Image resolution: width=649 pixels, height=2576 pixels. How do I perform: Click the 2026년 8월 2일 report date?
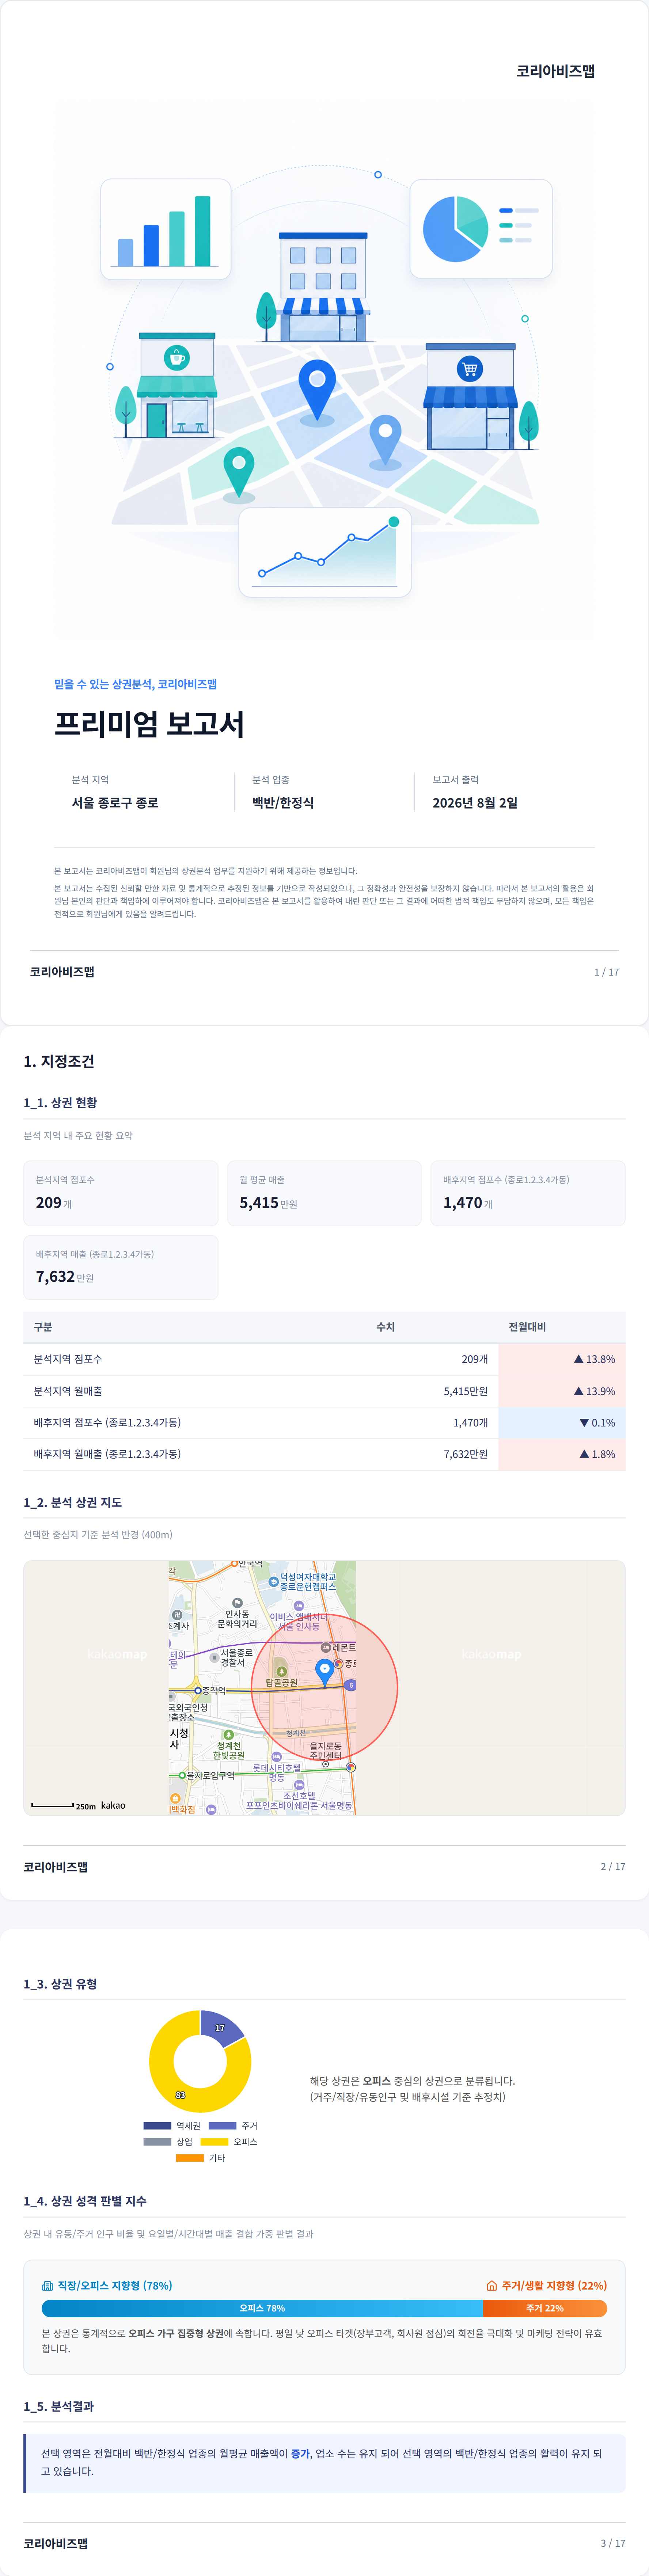(475, 803)
